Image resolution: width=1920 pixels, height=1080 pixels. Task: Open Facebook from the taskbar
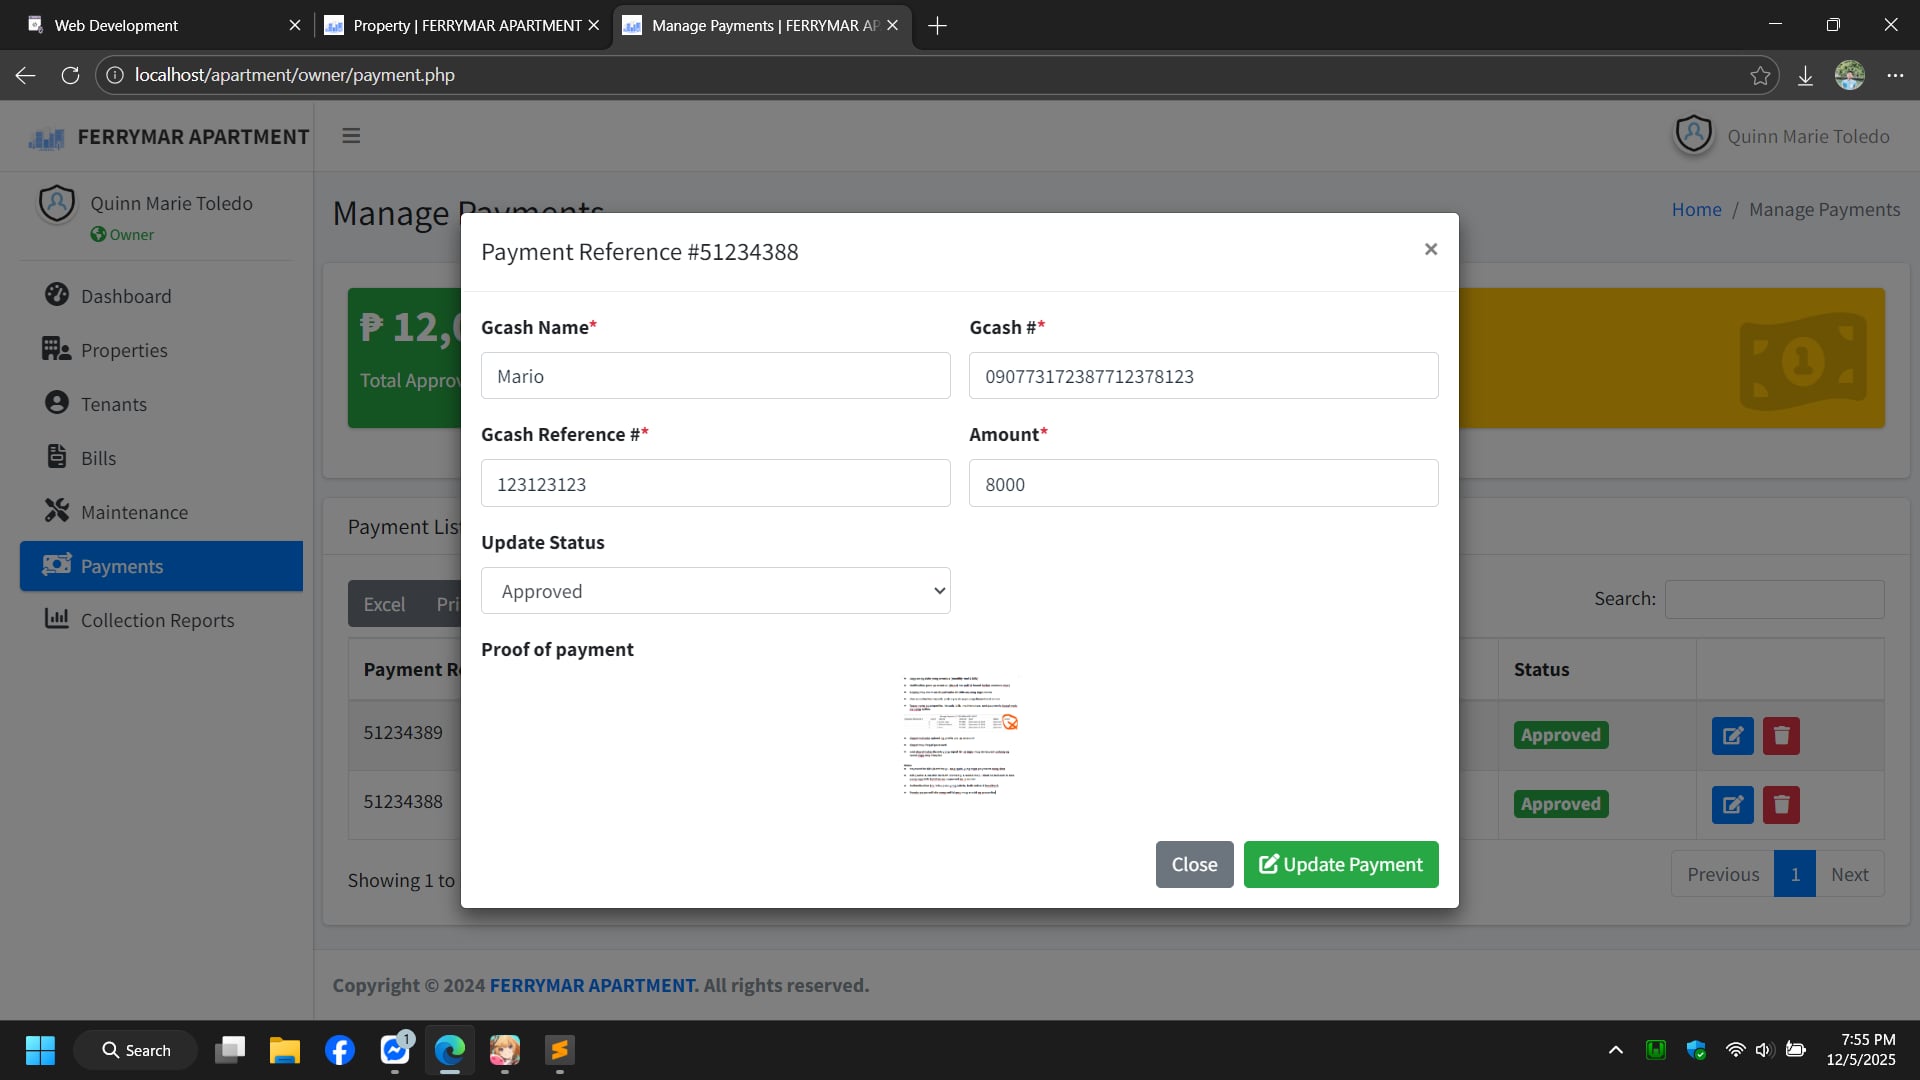(x=340, y=1050)
